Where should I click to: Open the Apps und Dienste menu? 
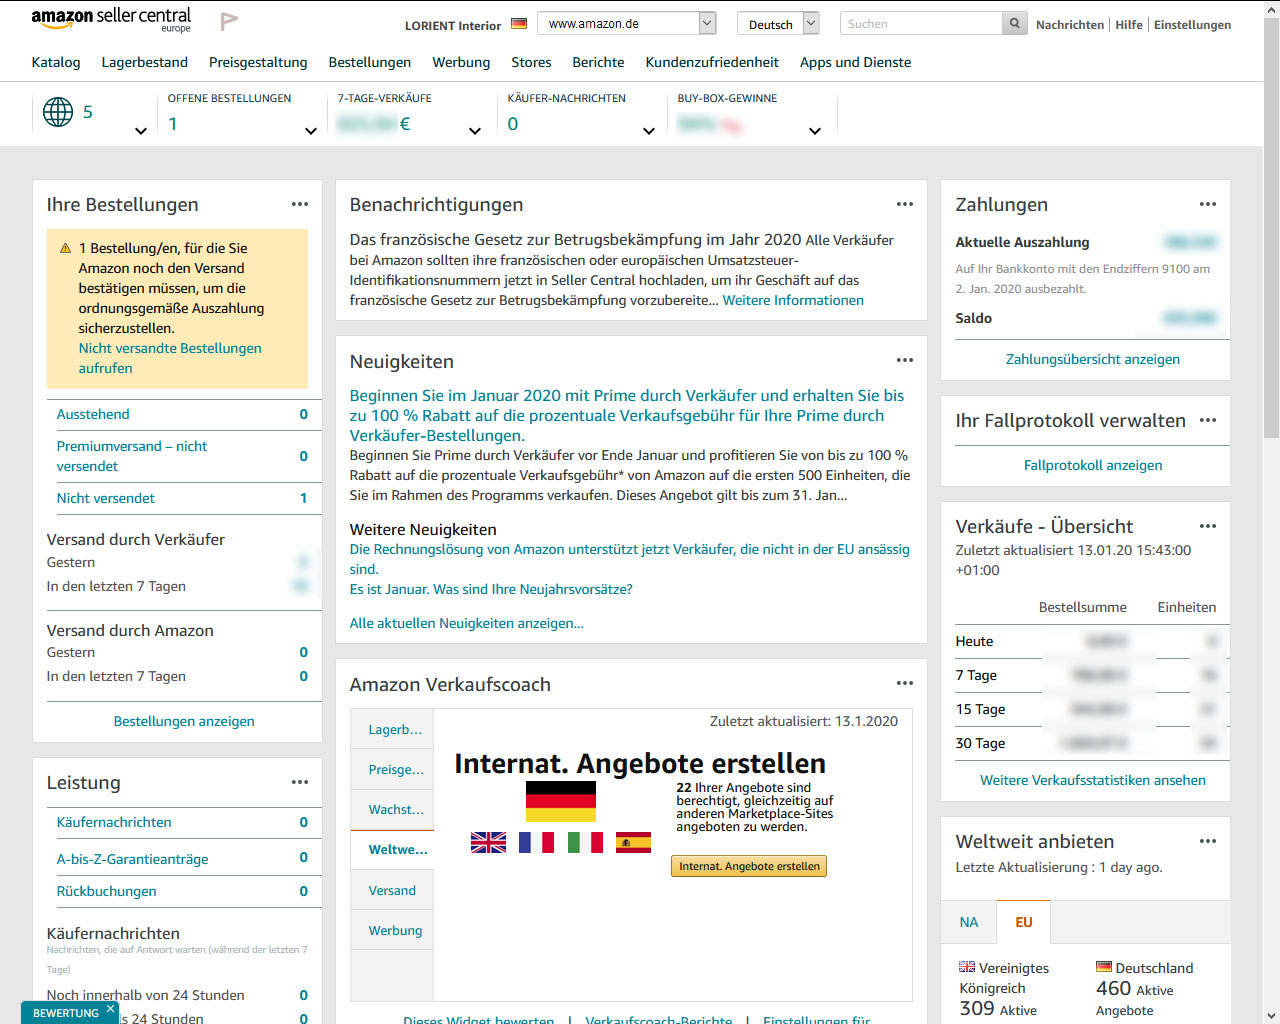coord(855,62)
